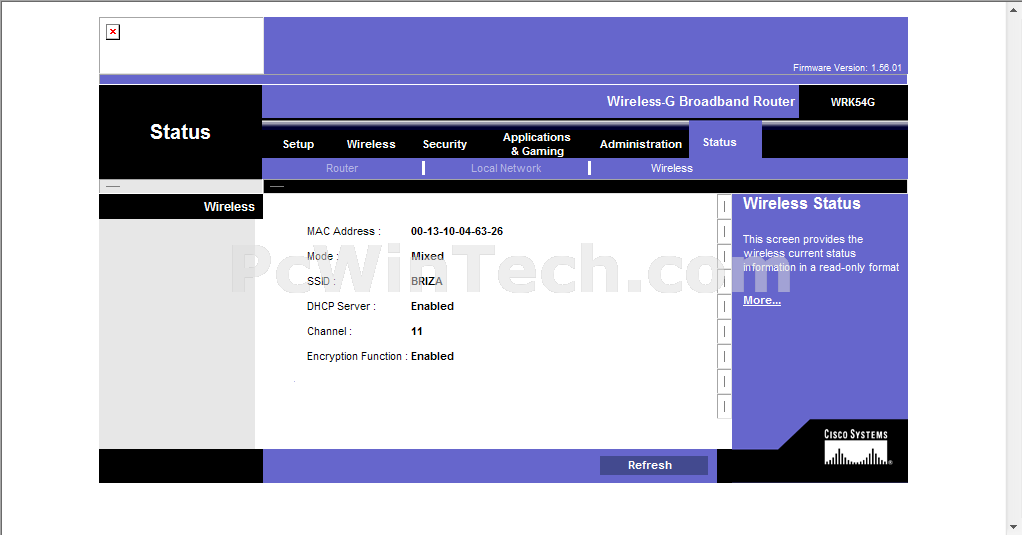Click the Wireless section label in sidebar
Screen dimensions: 1022x535
coord(229,207)
